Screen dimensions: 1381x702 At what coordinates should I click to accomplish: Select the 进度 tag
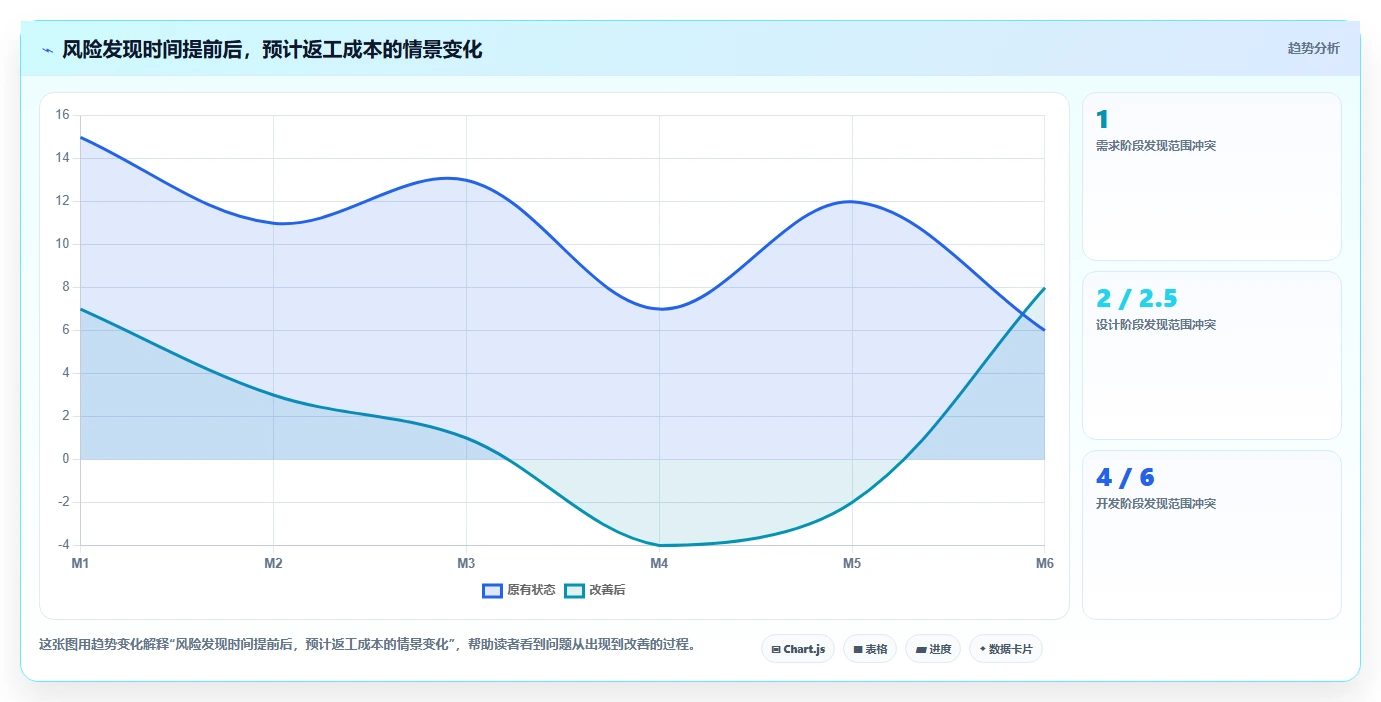(933, 649)
